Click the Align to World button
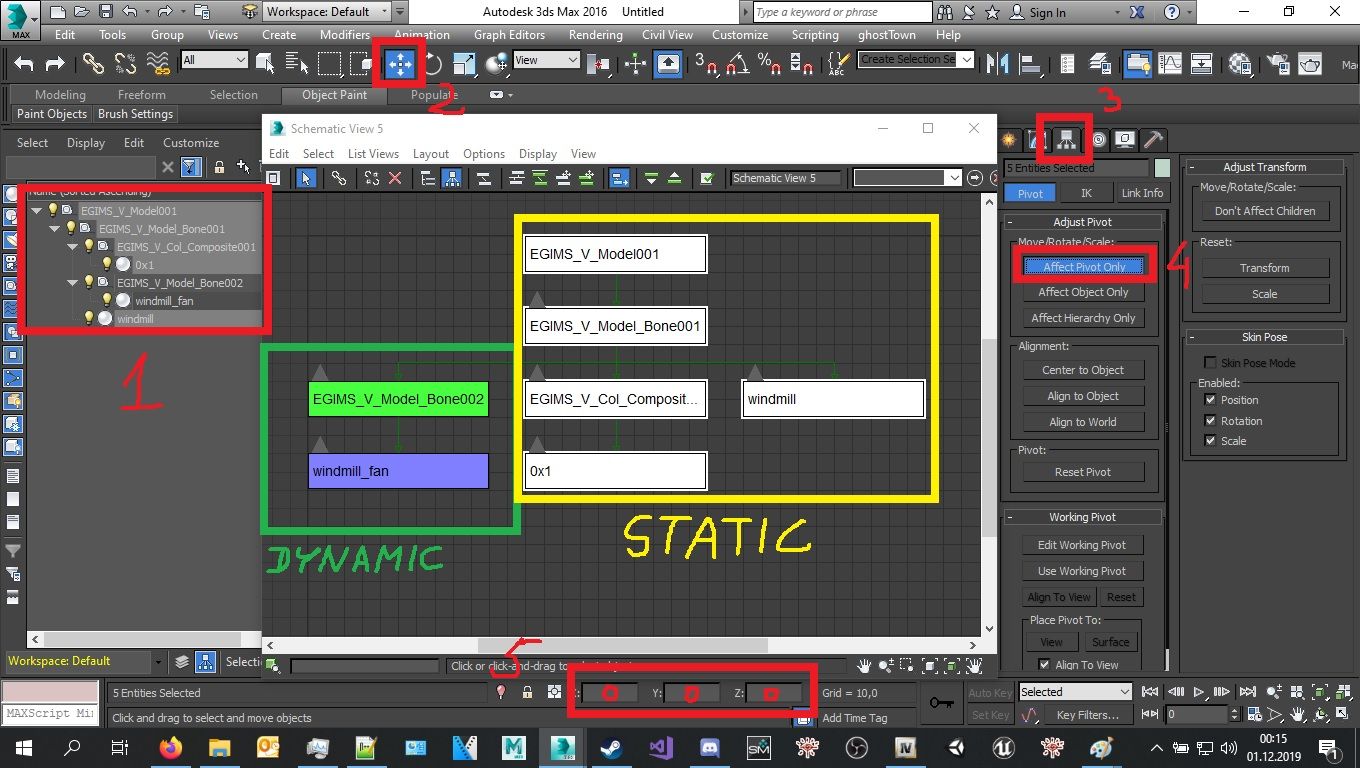The image size is (1360, 768). (x=1083, y=422)
